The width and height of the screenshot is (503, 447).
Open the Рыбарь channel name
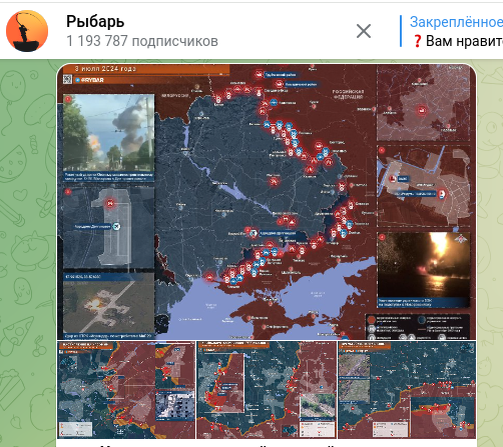coord(95,22)
